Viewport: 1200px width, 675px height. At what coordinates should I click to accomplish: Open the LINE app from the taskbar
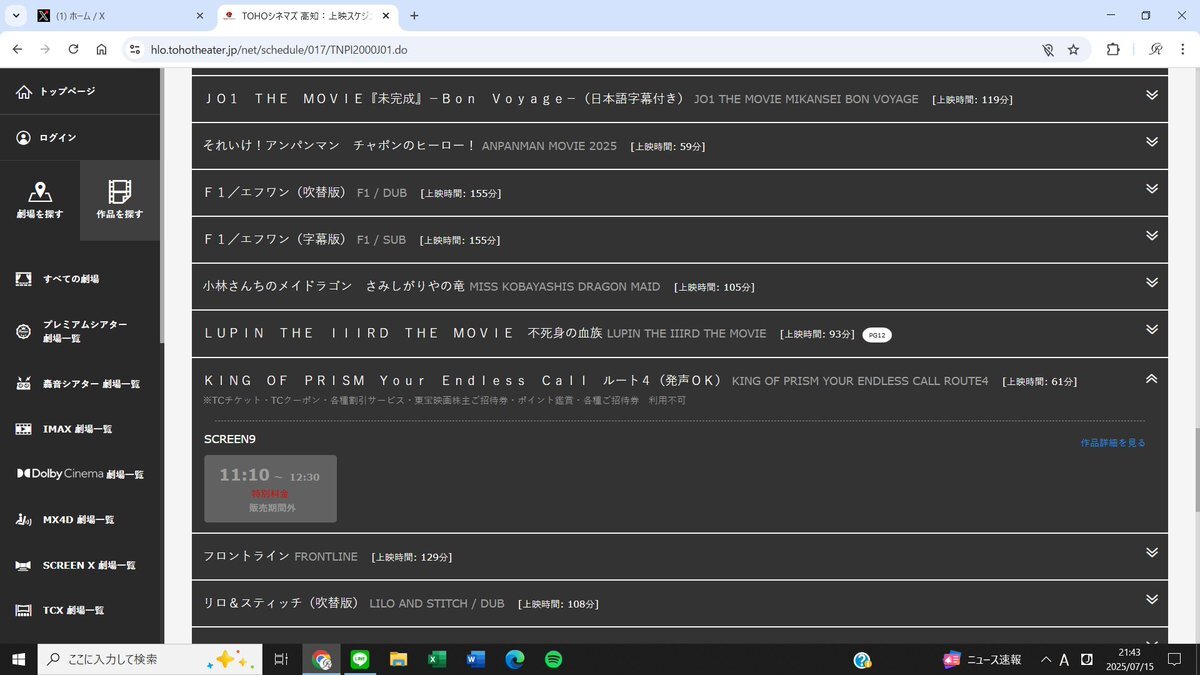[x=360, y=660]
